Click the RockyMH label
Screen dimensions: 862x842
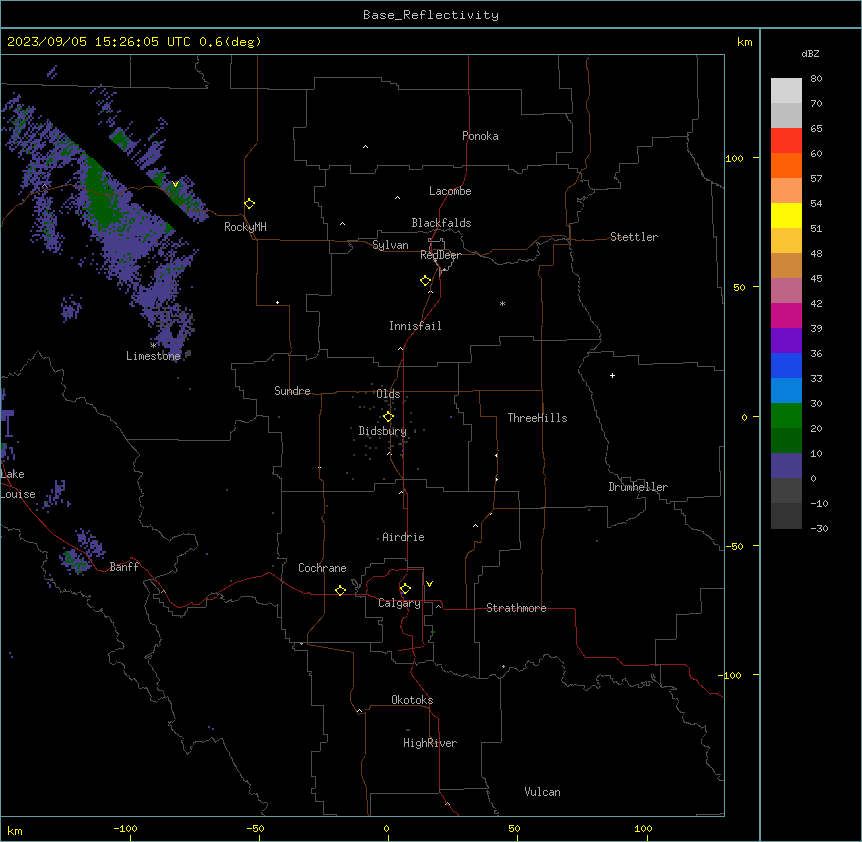245,227
